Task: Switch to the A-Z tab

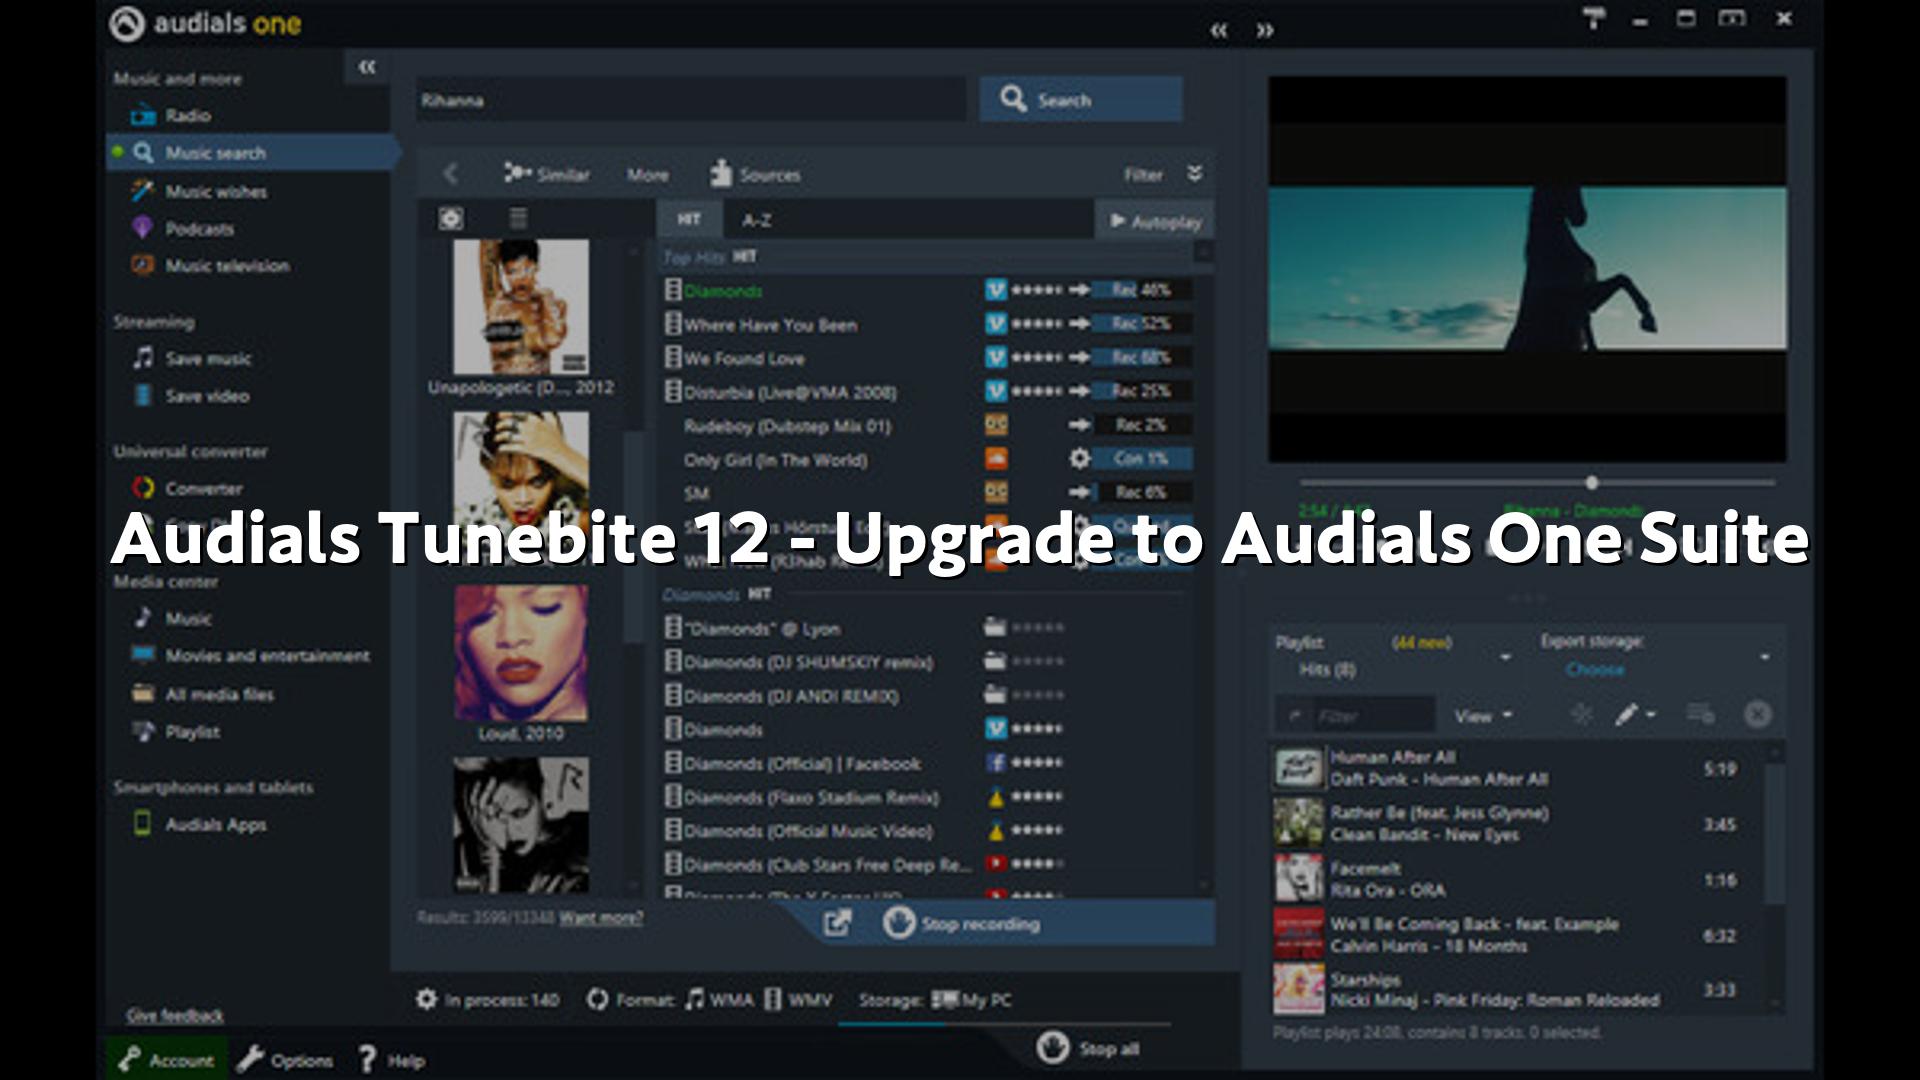Action: [x=756, y=221]
